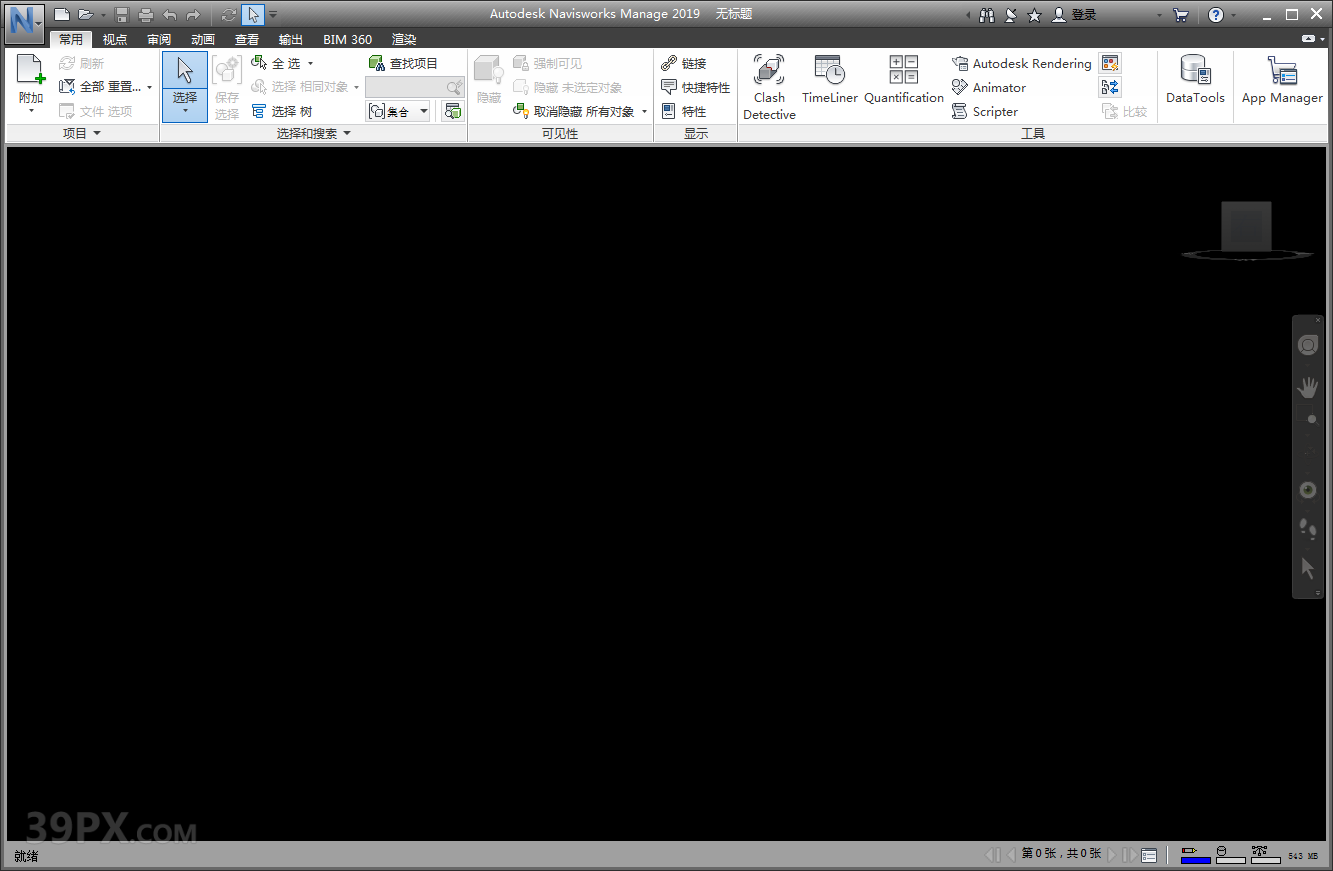
Task: Launch the TimeLiner tool
Action: point(829,80)
